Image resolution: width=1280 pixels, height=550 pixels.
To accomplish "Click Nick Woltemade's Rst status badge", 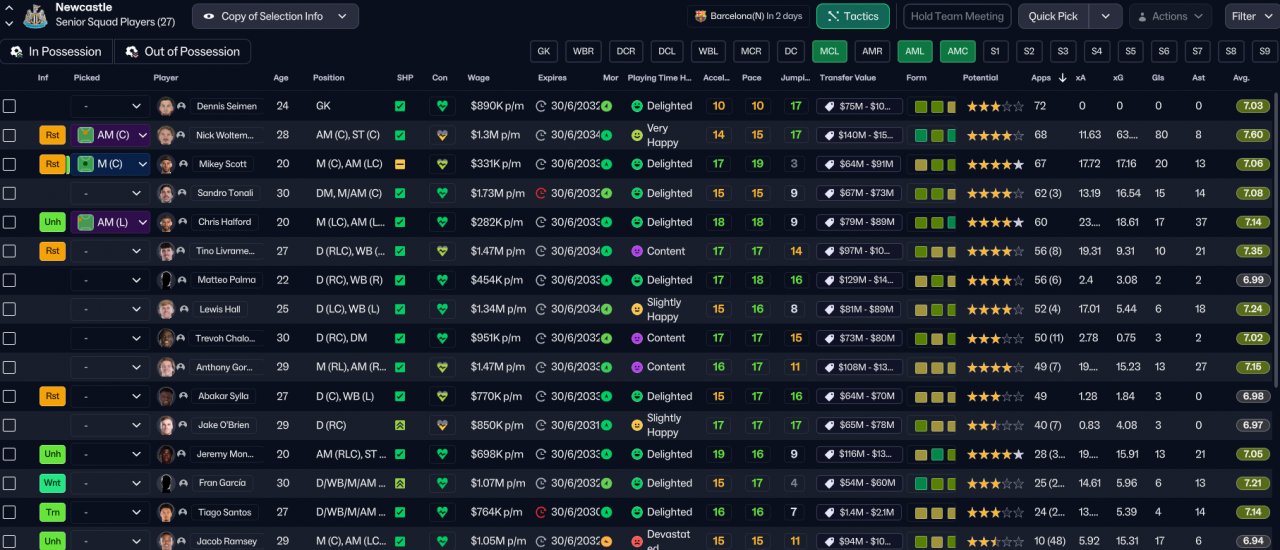I will pyautogui.click(x=53, y=135).
